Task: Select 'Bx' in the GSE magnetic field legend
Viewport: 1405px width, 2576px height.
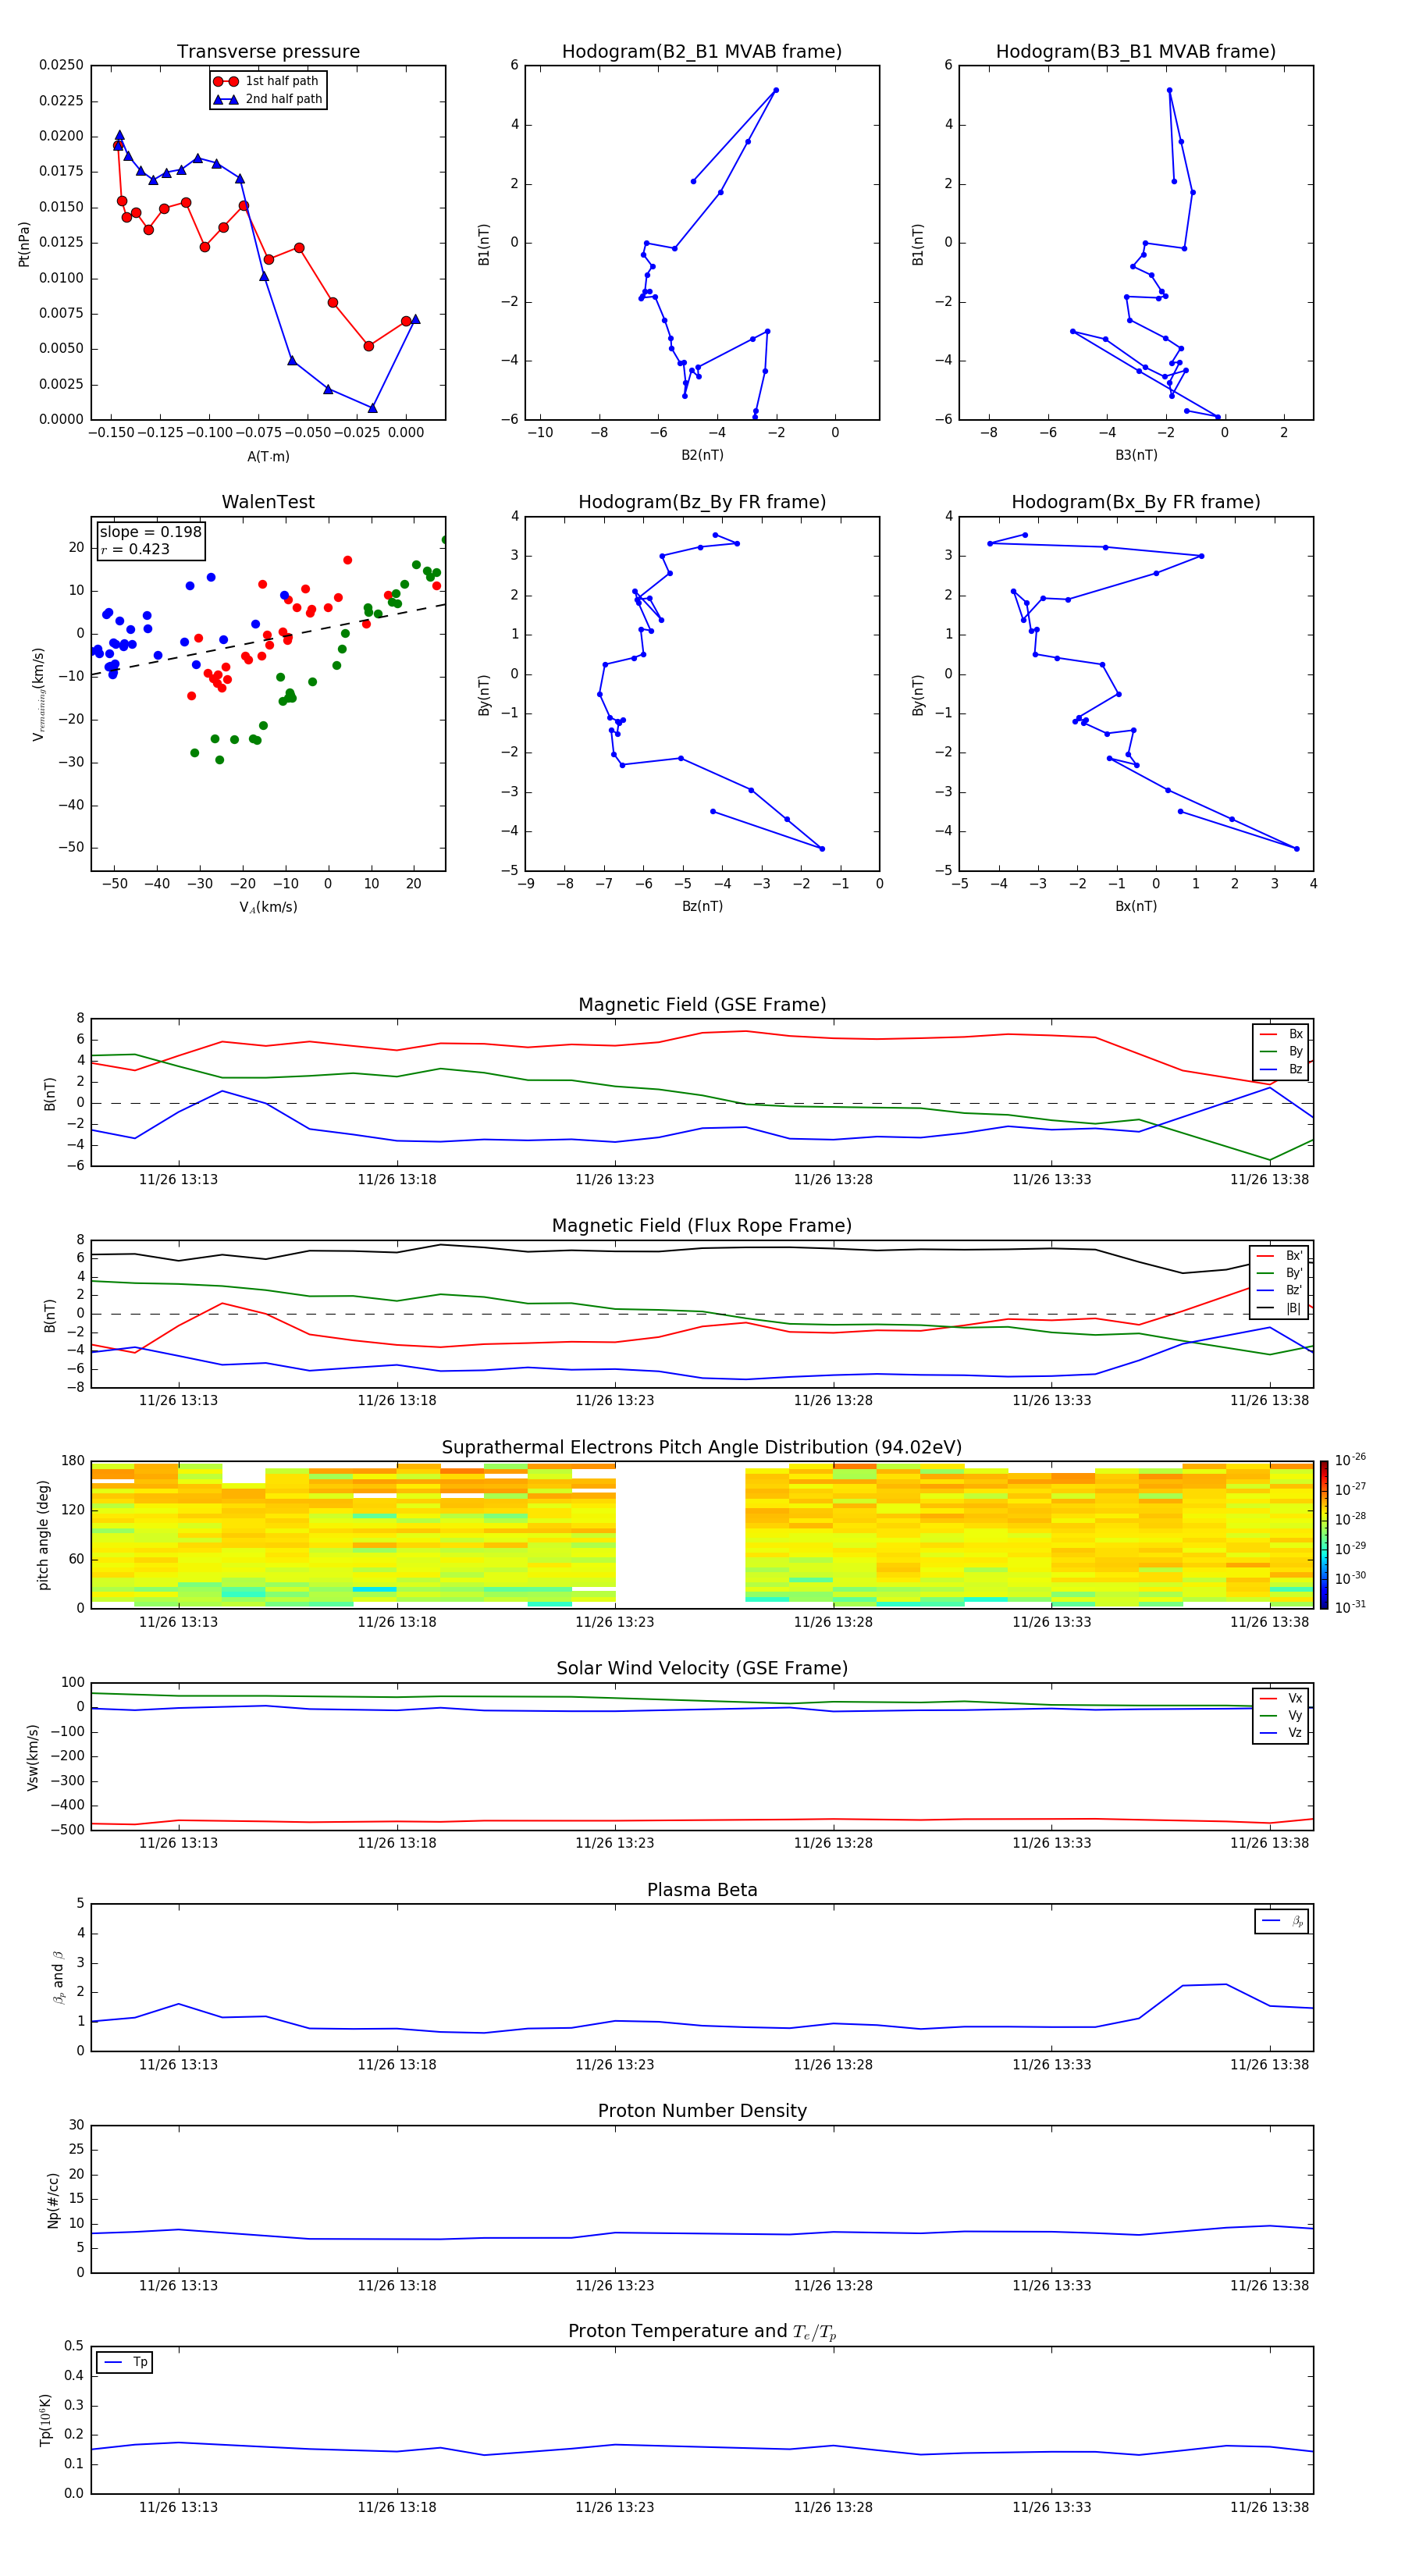Action: click(1281, 1034)
